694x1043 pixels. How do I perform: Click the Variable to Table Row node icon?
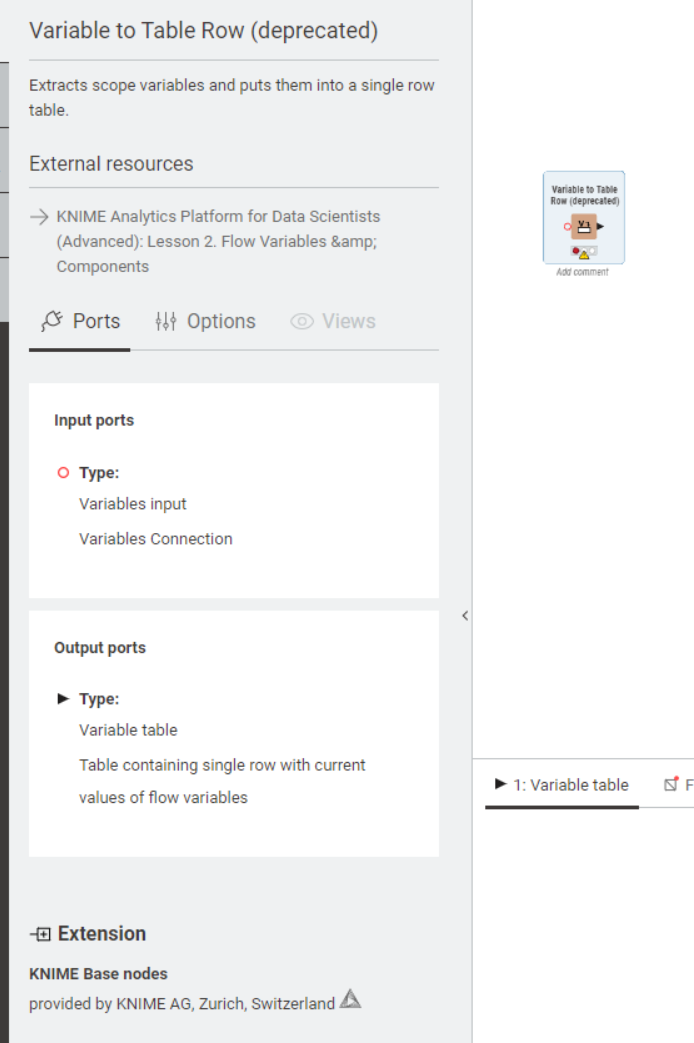(x=584, y=226)
